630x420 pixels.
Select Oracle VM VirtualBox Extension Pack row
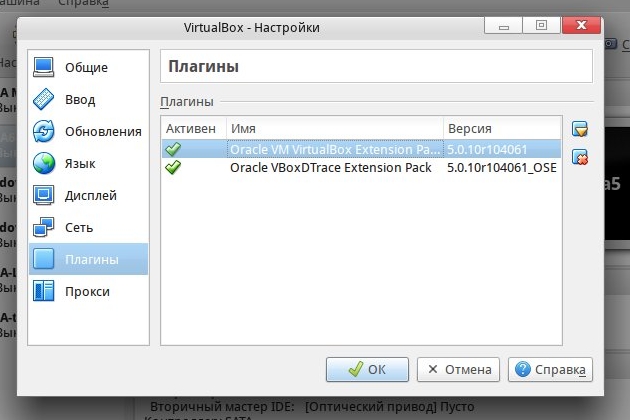[361, 149]
